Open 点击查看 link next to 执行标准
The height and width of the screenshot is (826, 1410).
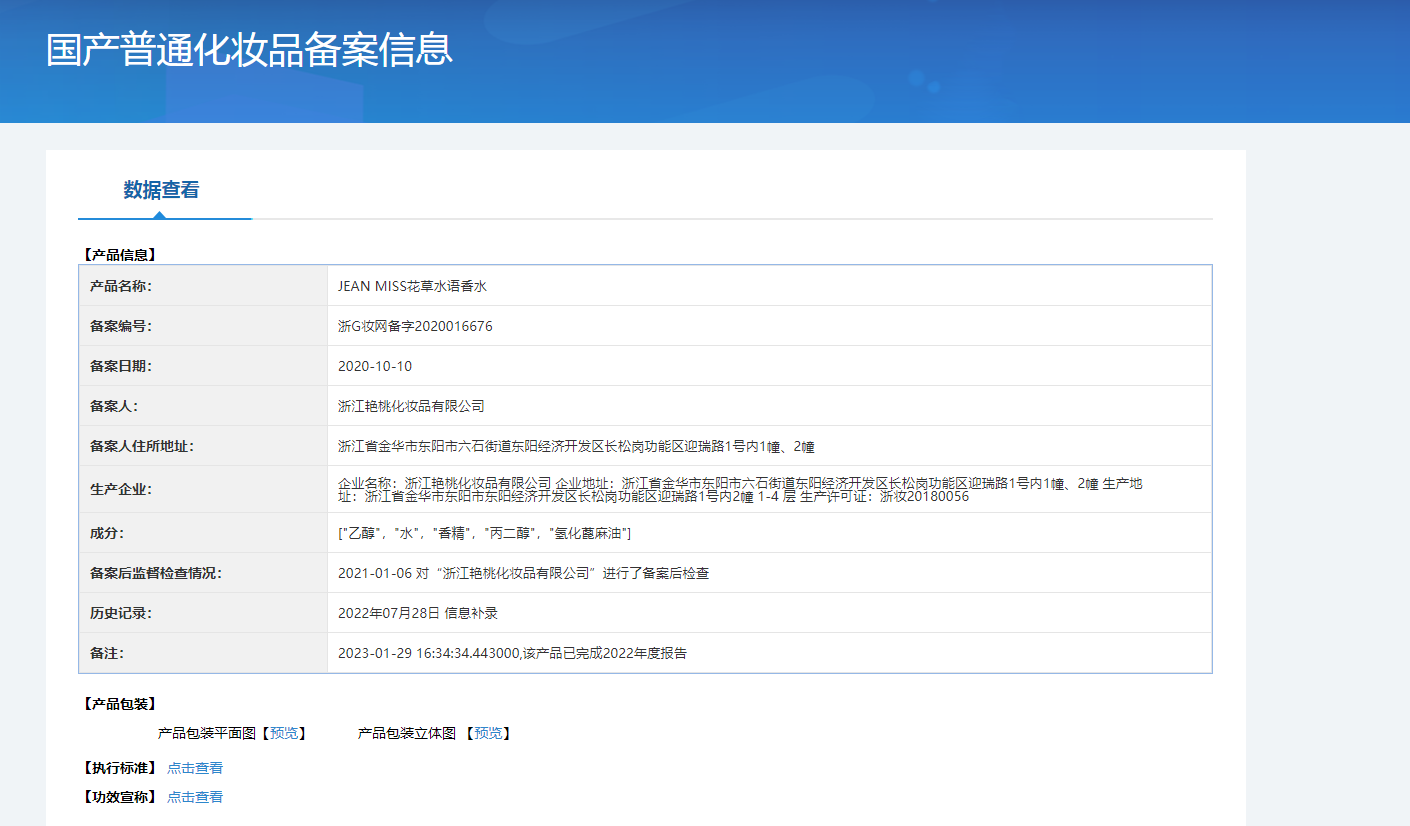click(195, 768)
